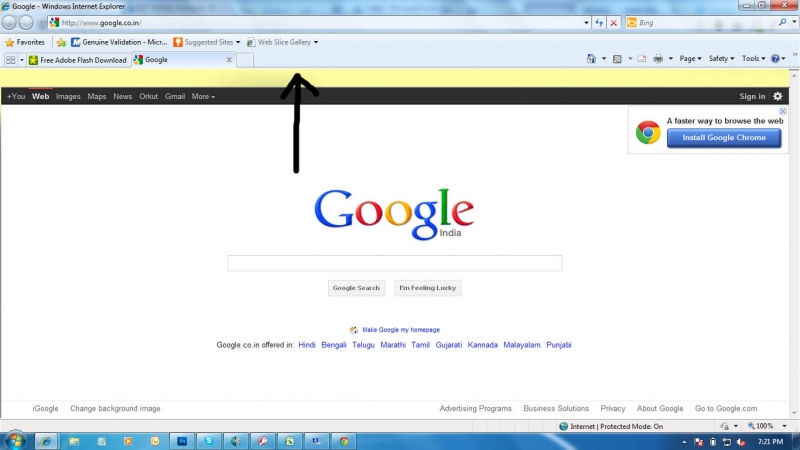Open the Quick Tabs grid icon
The image size is (800, 450).
point(10,60)
